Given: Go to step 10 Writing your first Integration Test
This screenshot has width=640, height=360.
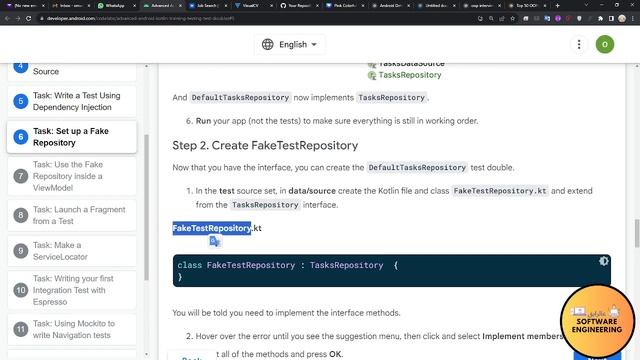Looking at the screenshot, I should tap(72, 290).
